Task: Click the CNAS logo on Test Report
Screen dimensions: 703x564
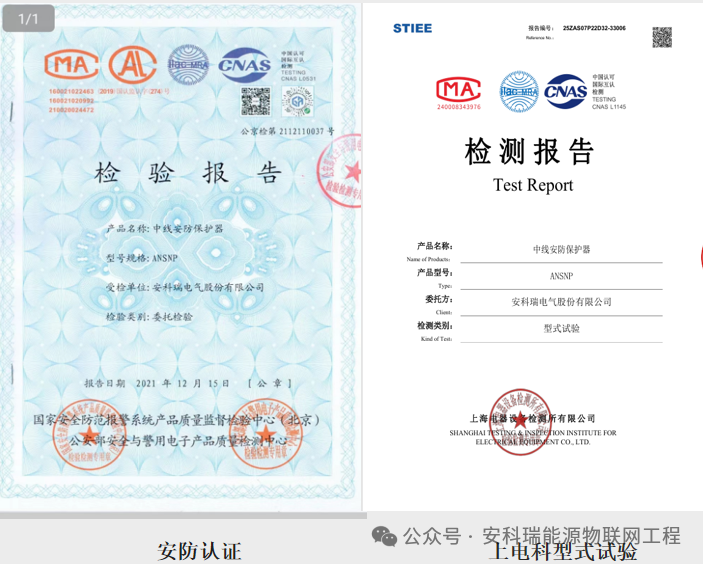Action: 565,91
